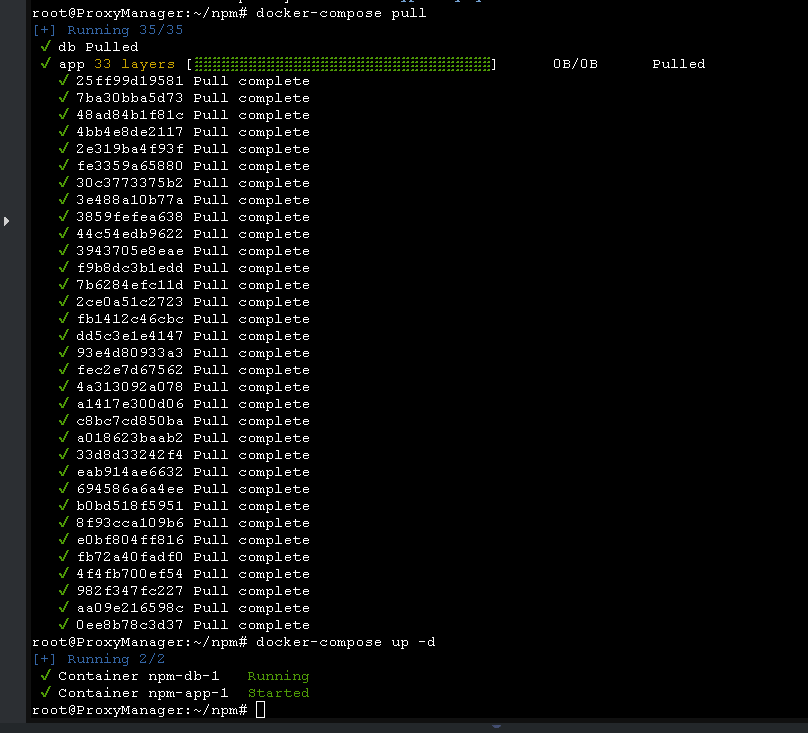
Task: Click layer hash fb72a40fadf0
Action: pyautogui.click(x=129, y=557)
